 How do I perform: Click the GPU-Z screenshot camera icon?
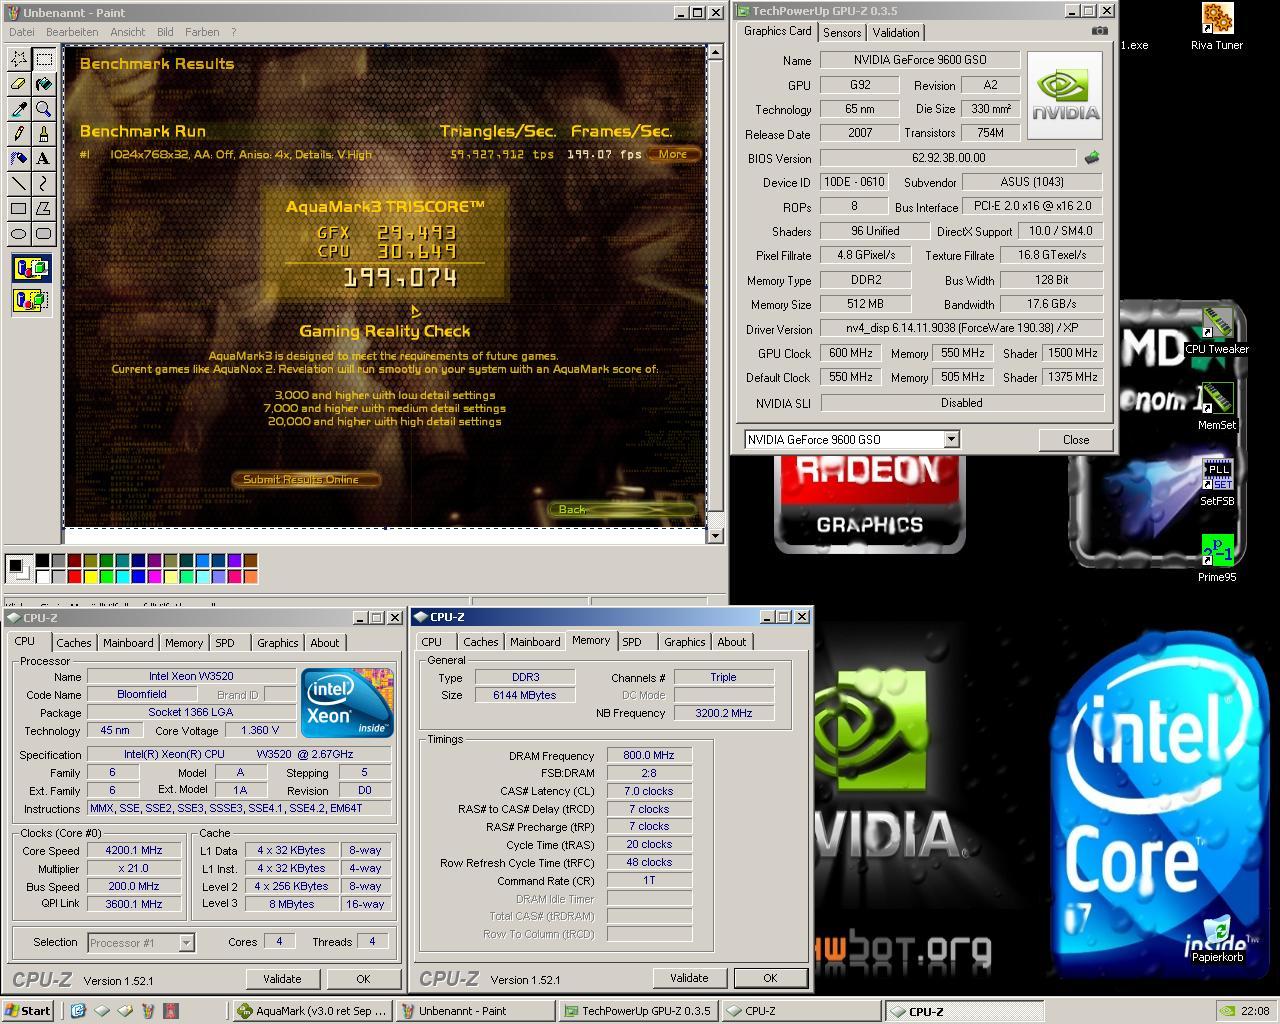tap(1099, 31)
